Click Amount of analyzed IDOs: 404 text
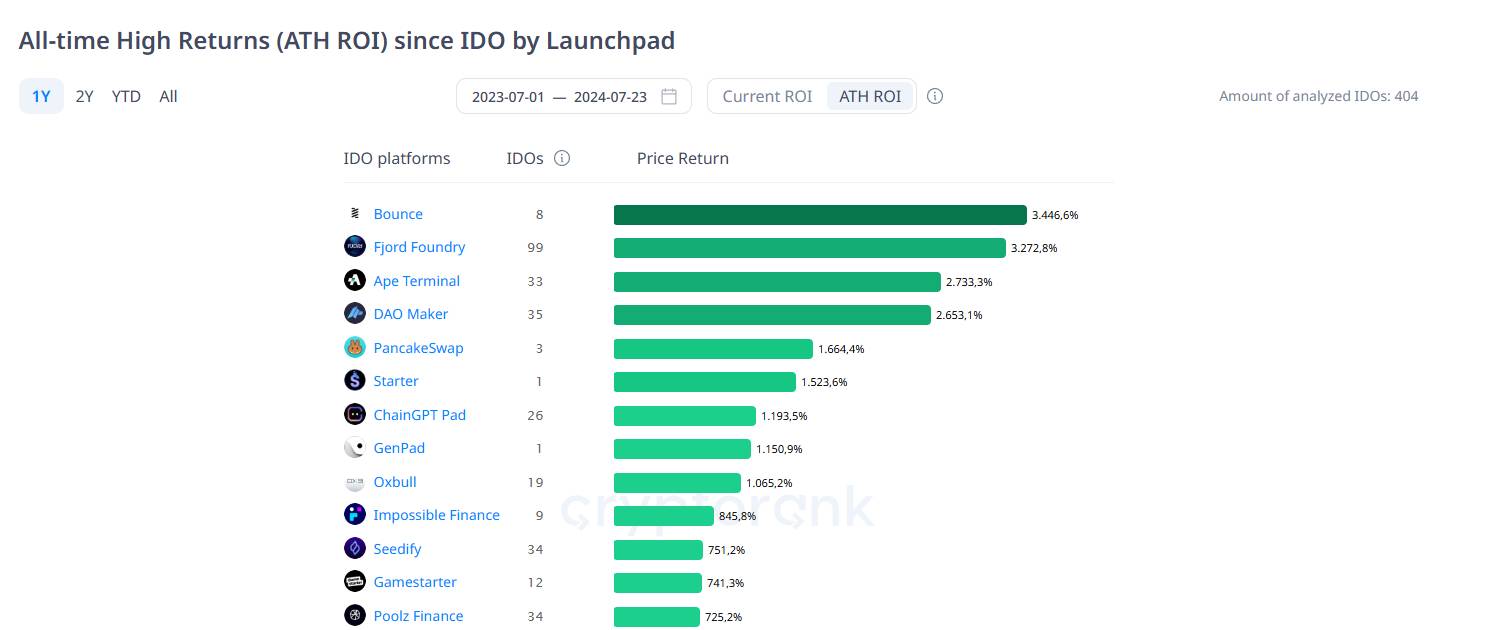Image resolution: width=1485 pixels, height=630 pixels. pos(1319,96)
